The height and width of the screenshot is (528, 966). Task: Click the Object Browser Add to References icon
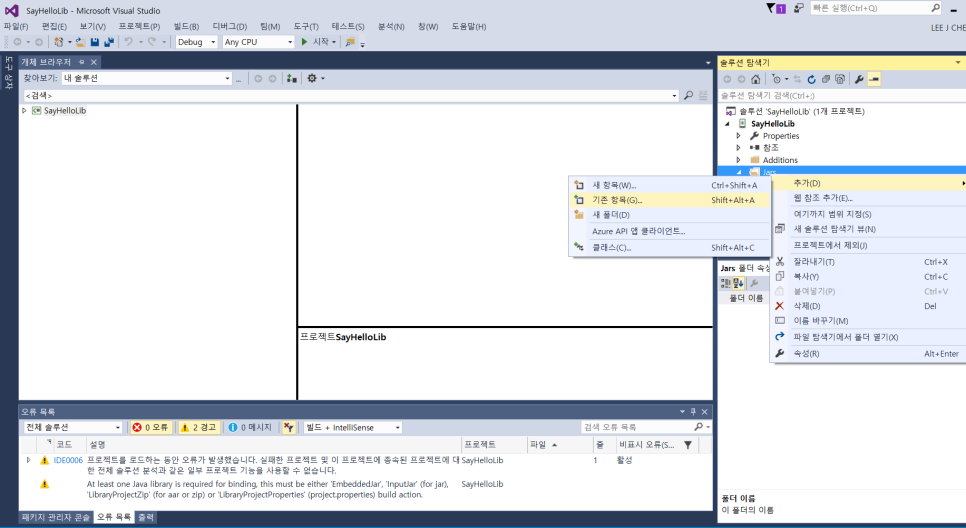[x=291, y=78]
